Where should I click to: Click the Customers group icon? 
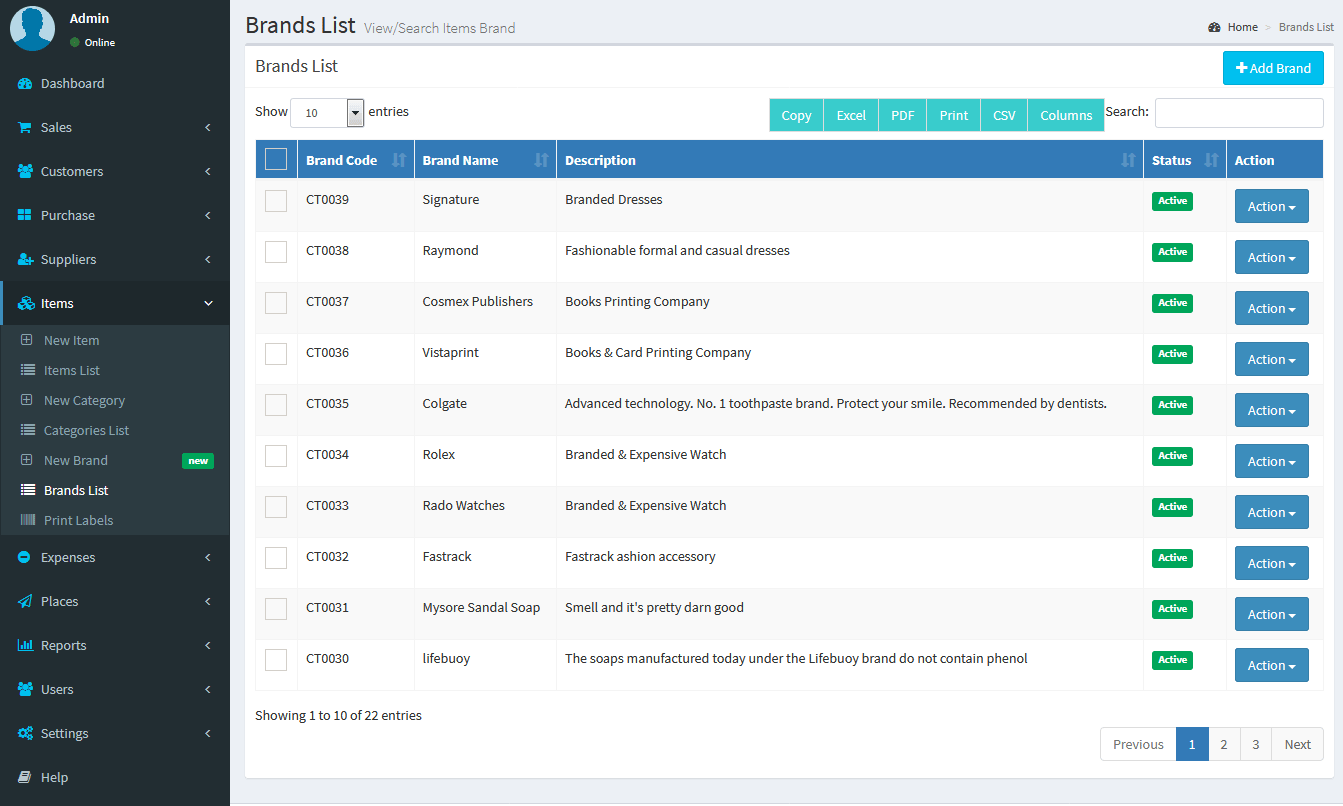point(25,172)
